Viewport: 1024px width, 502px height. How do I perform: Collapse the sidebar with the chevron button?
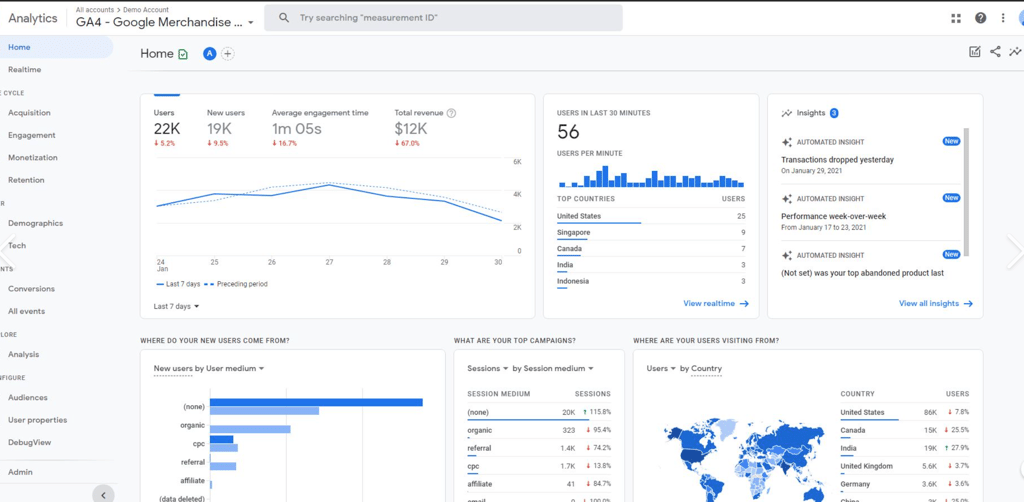[x=103, y=494]
